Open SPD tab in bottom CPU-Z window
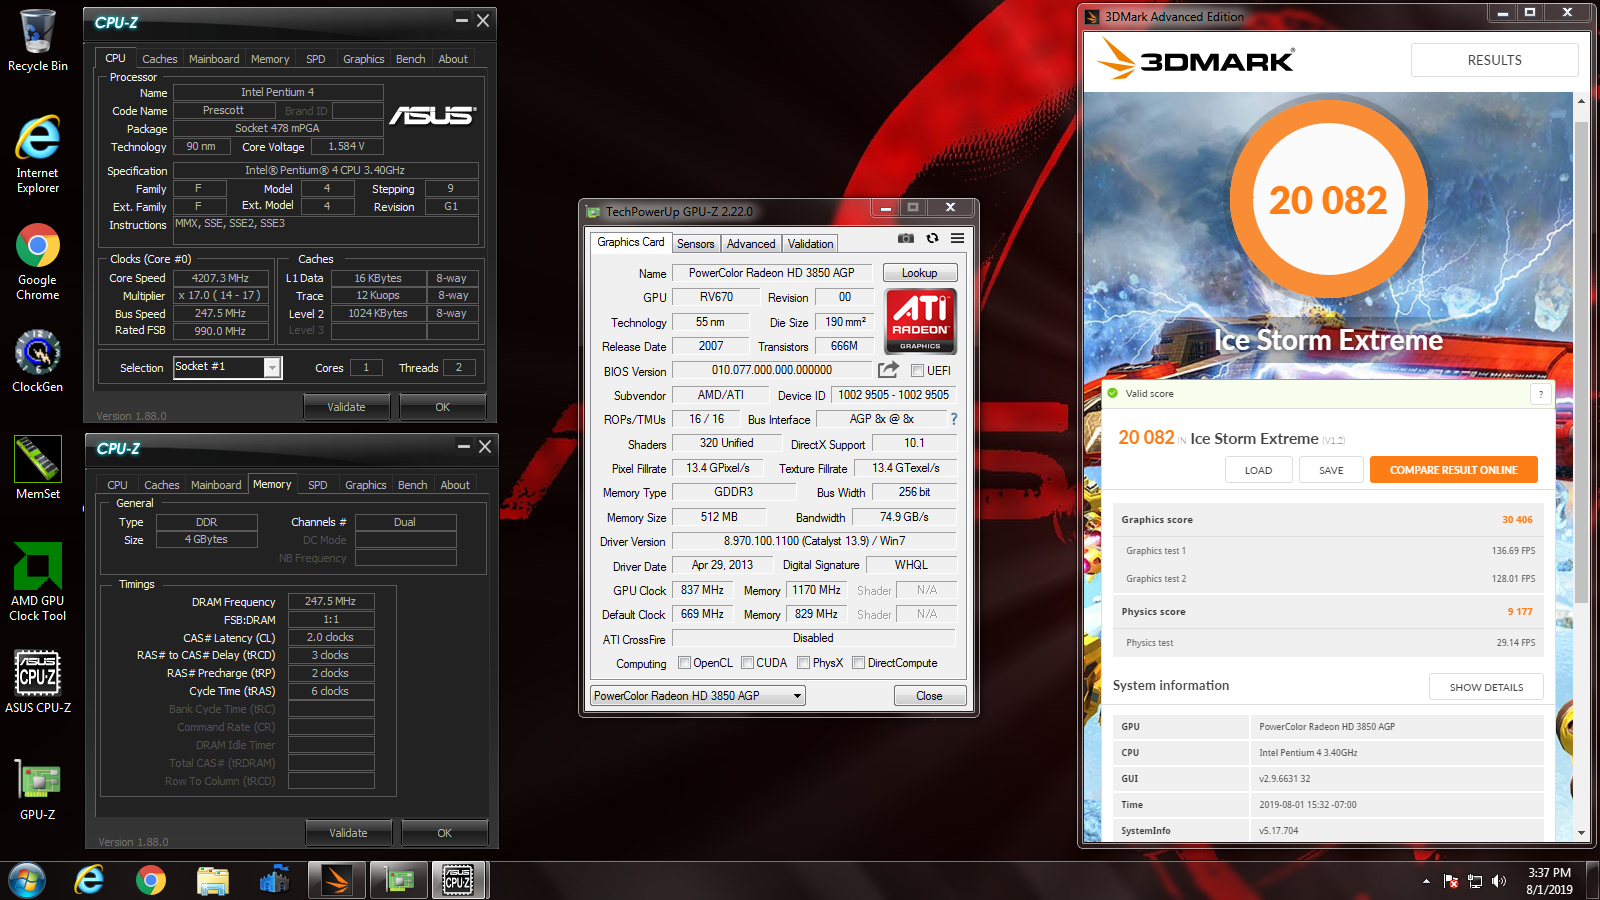Viewport: 1600px width, 900px height. coord(317,485)
